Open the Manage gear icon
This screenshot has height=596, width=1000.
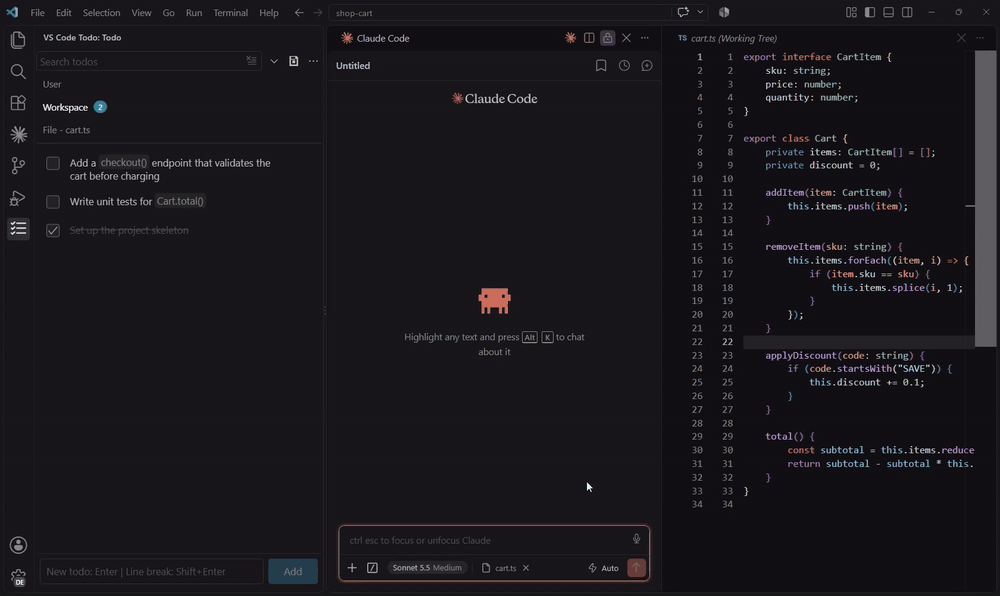pos(18,578)
